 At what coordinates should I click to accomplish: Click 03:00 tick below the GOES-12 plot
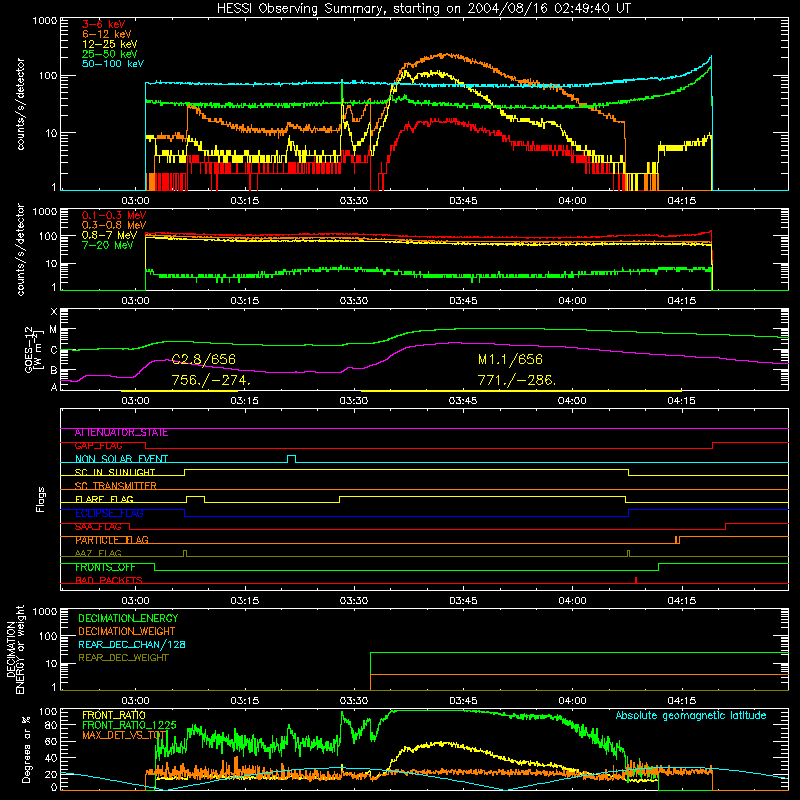point(135,401)
